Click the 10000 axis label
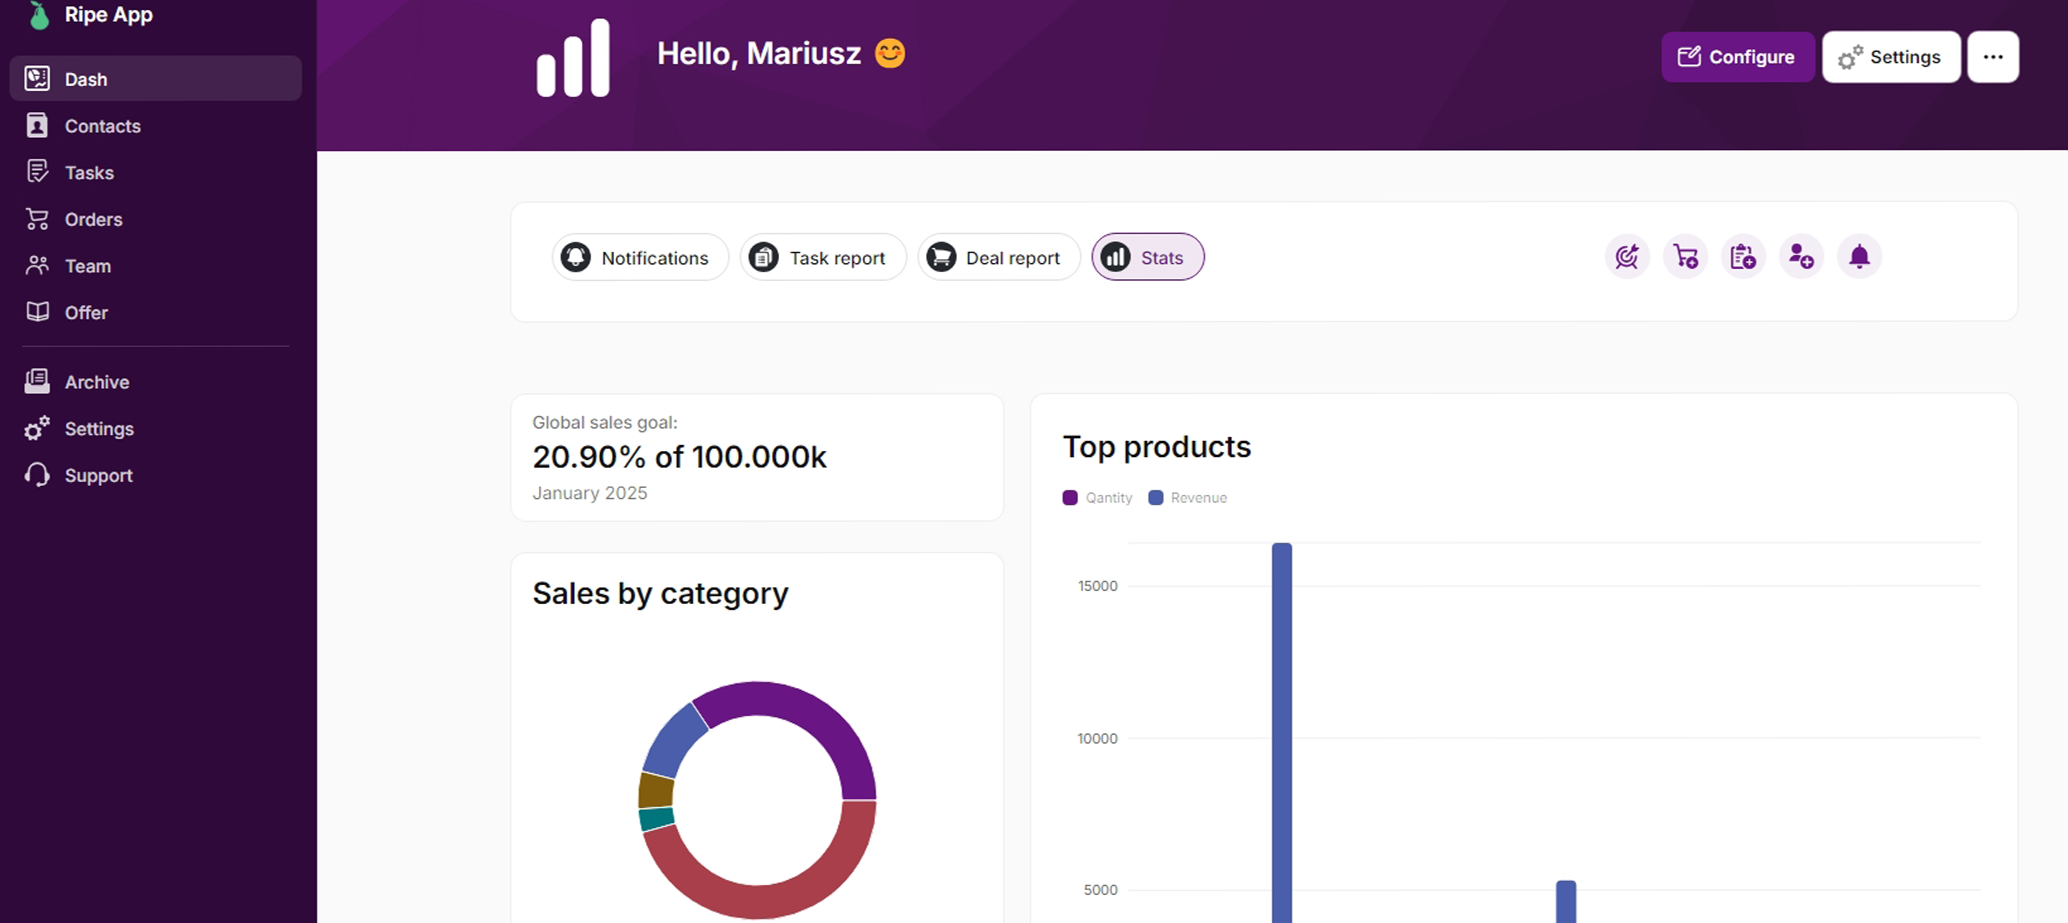This screenshot has height=923, width=2068. [1097, 739]
